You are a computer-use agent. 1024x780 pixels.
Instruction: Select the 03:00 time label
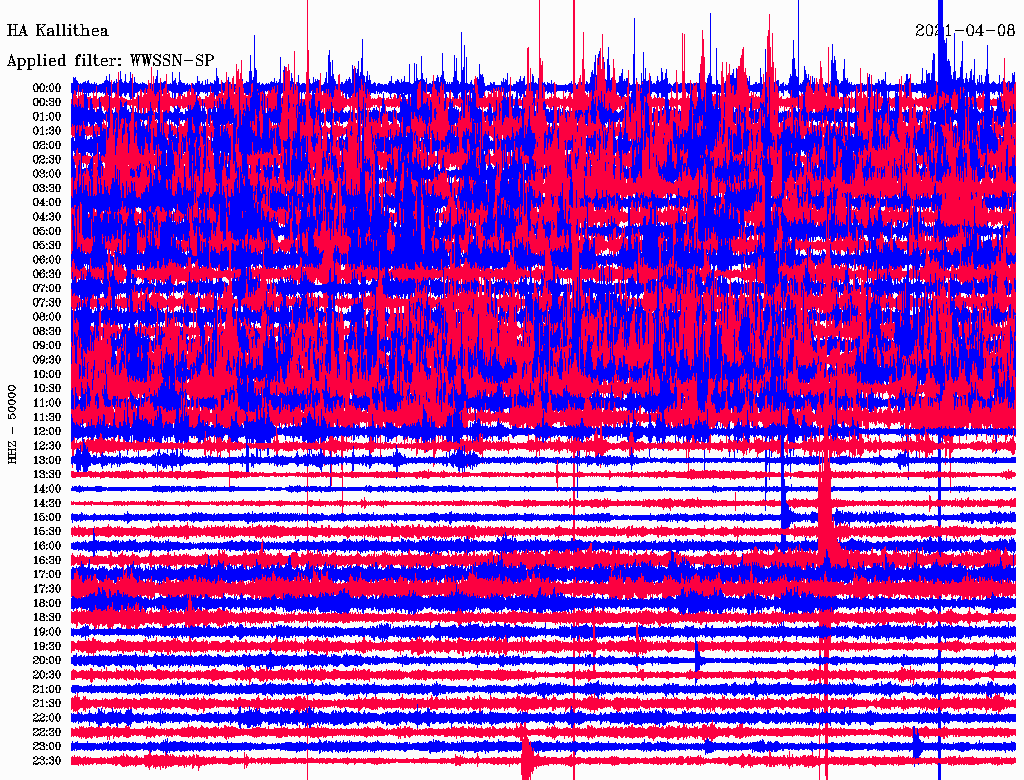[47, 174]
